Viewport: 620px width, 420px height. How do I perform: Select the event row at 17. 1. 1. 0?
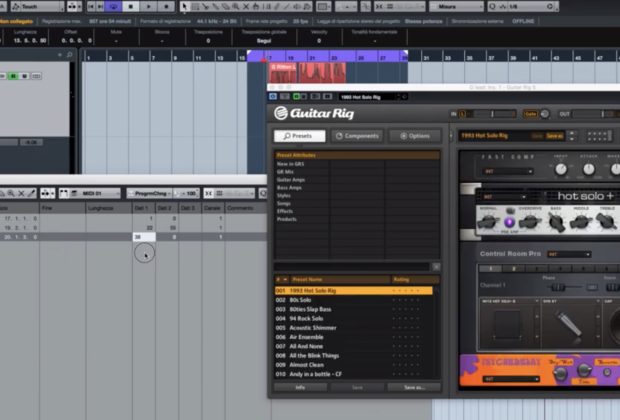click(133, 218)
